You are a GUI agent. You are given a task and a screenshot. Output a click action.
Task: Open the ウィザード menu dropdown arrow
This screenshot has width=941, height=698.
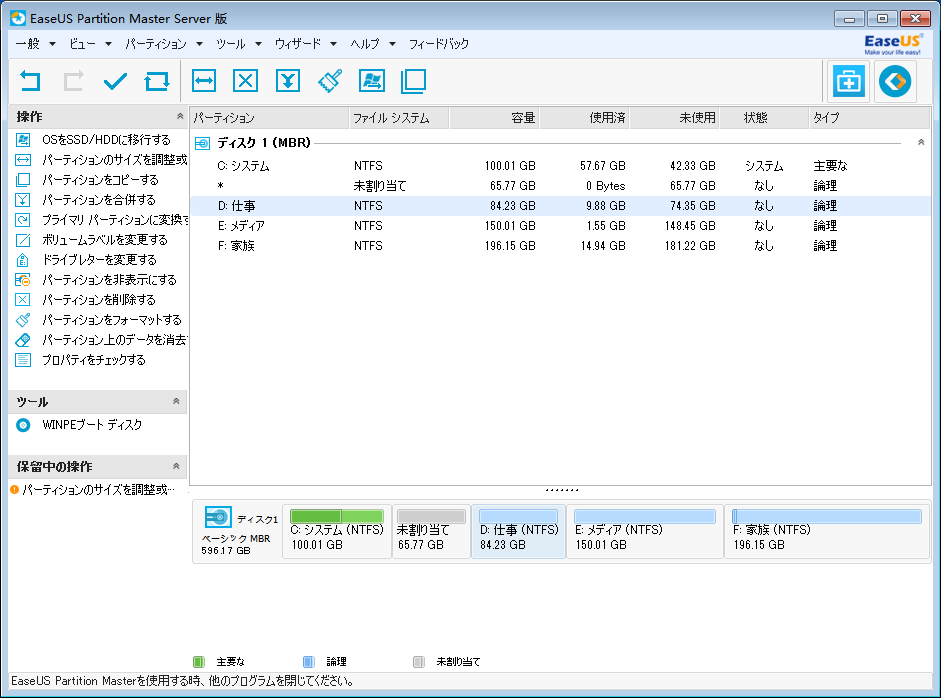click(x=333, y=44)
